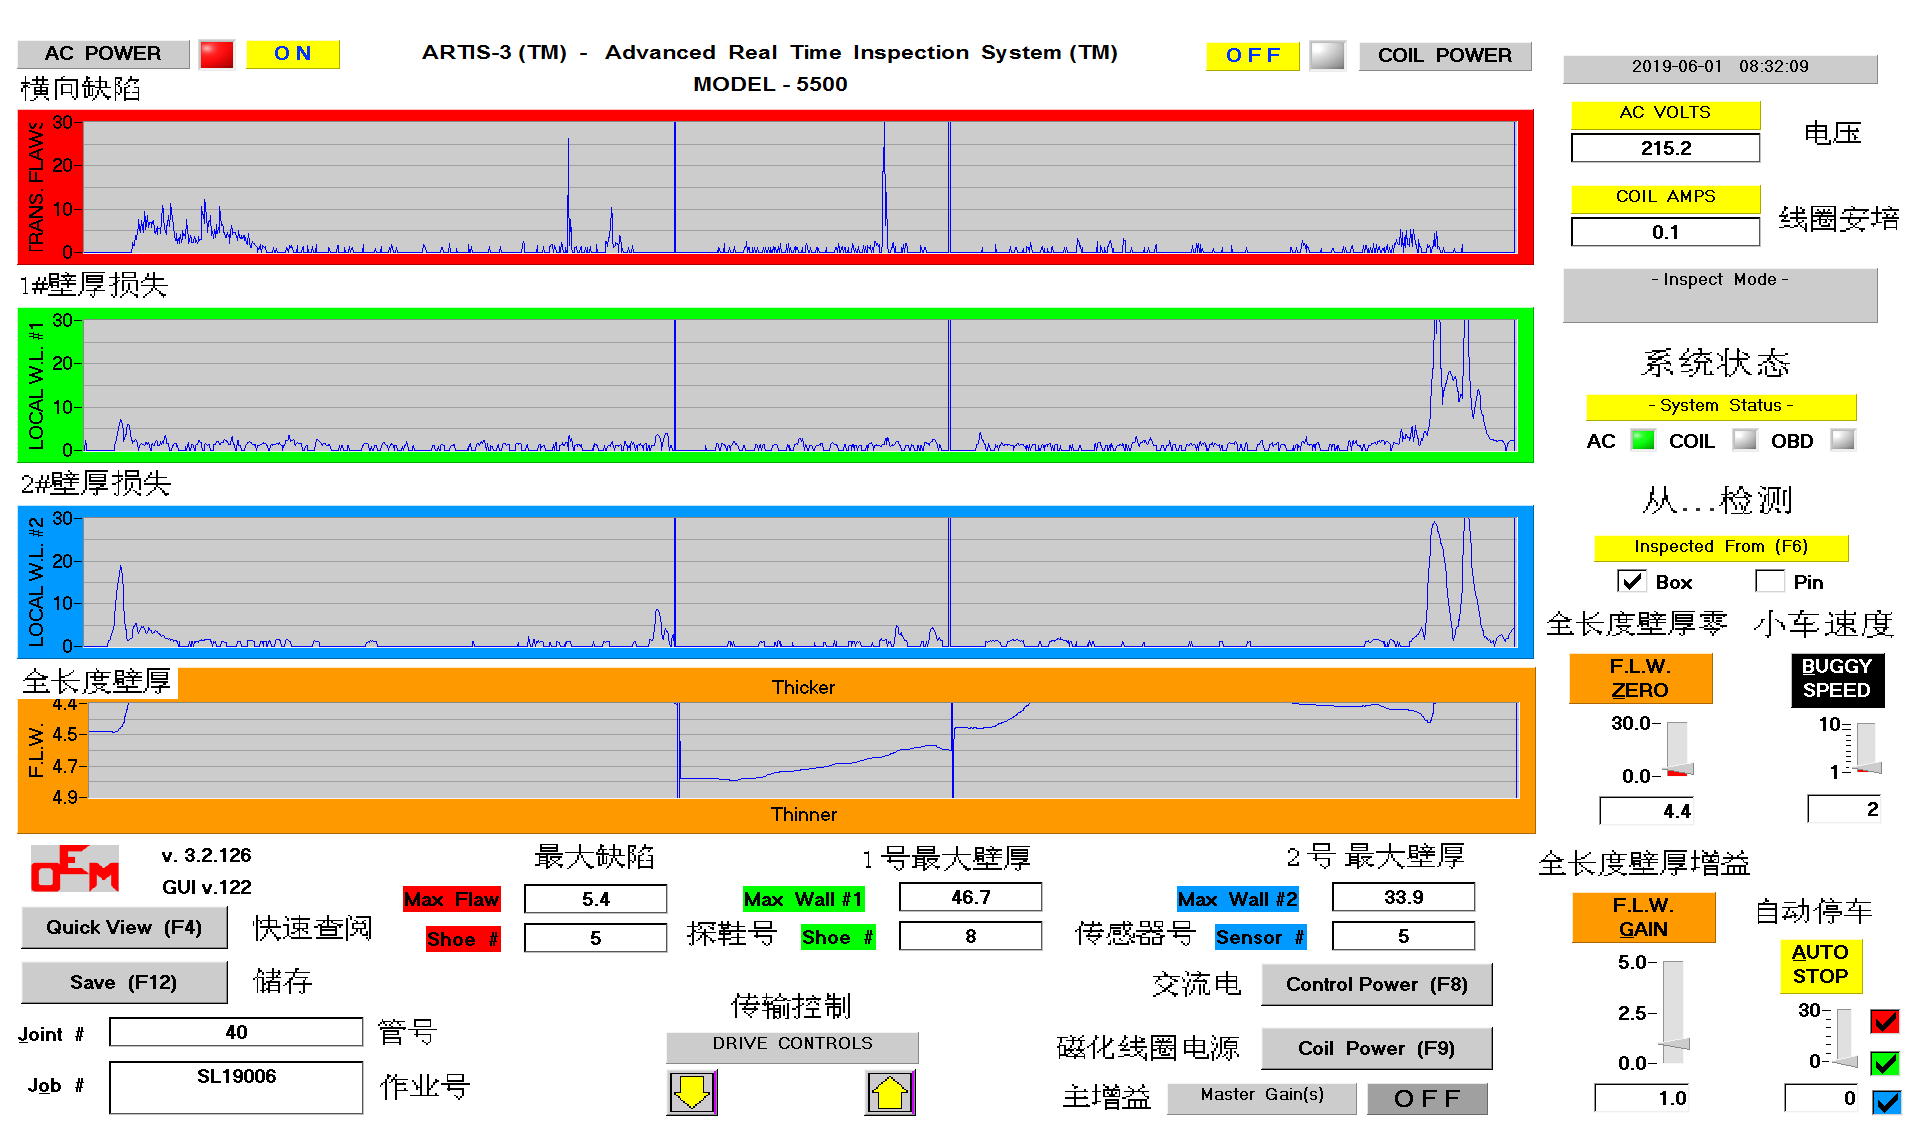The width and height of the screenshot is (1920, 1126).
Task: Click the F.L.W. GAIN button
Action: pyautogui.click(x=1643, y=917)
